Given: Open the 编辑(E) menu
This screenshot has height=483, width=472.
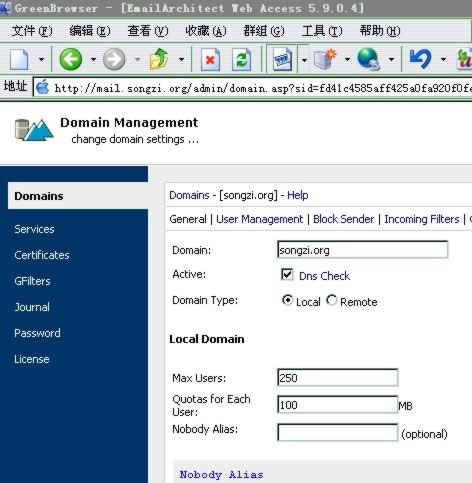Looking at the screenshot, I should (90, 31).
